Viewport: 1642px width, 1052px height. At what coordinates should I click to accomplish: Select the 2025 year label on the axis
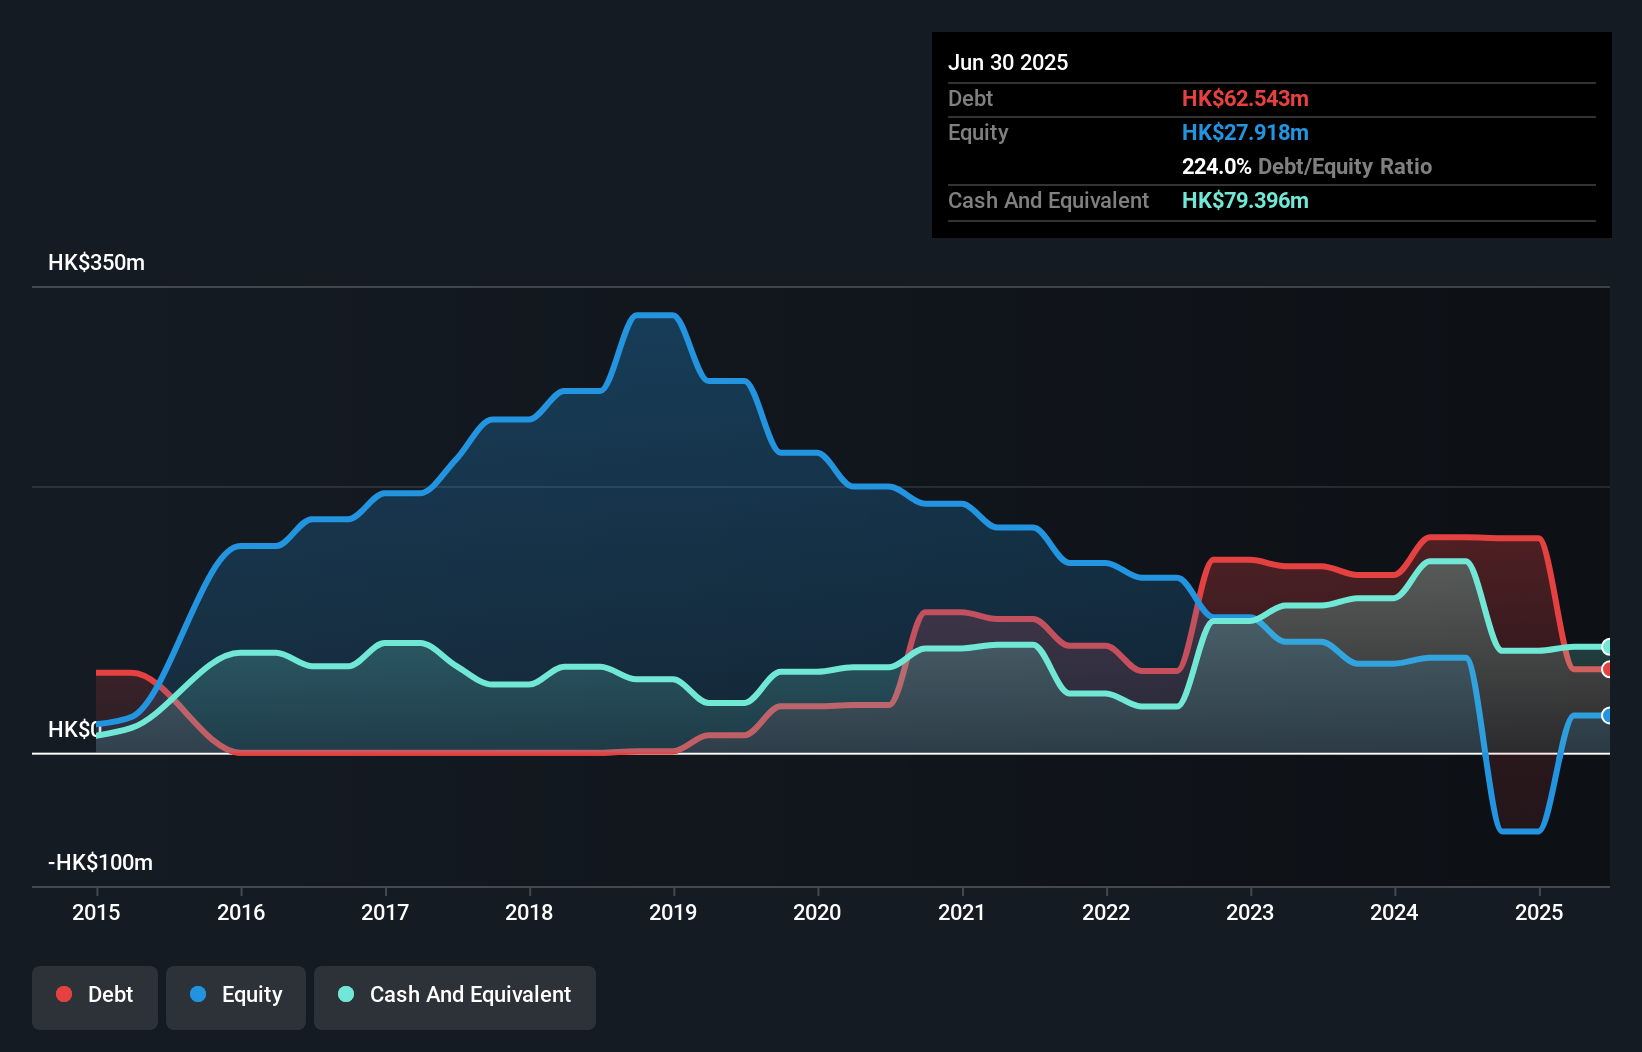(x=1540, y=912)
